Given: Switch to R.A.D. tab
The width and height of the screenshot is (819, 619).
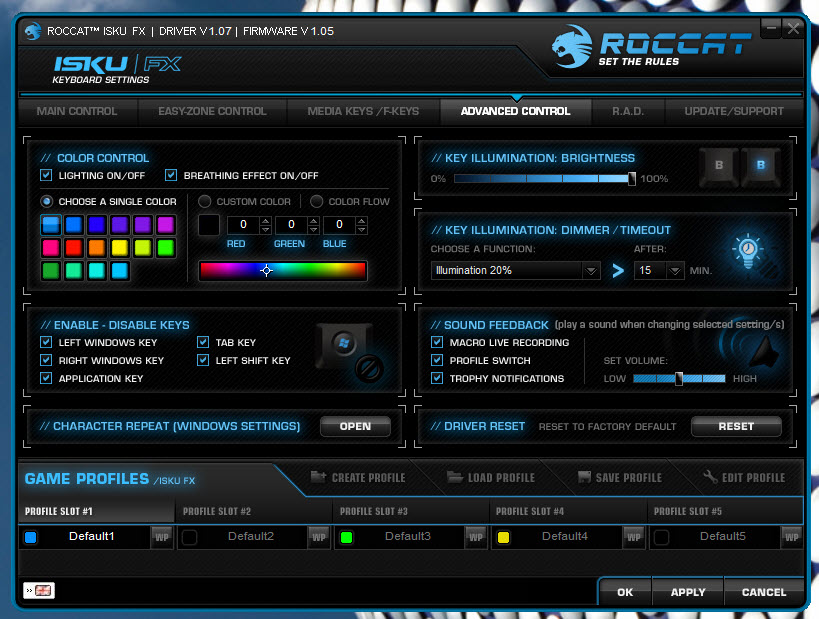Looking at the screenshot, I should point(628,111).
